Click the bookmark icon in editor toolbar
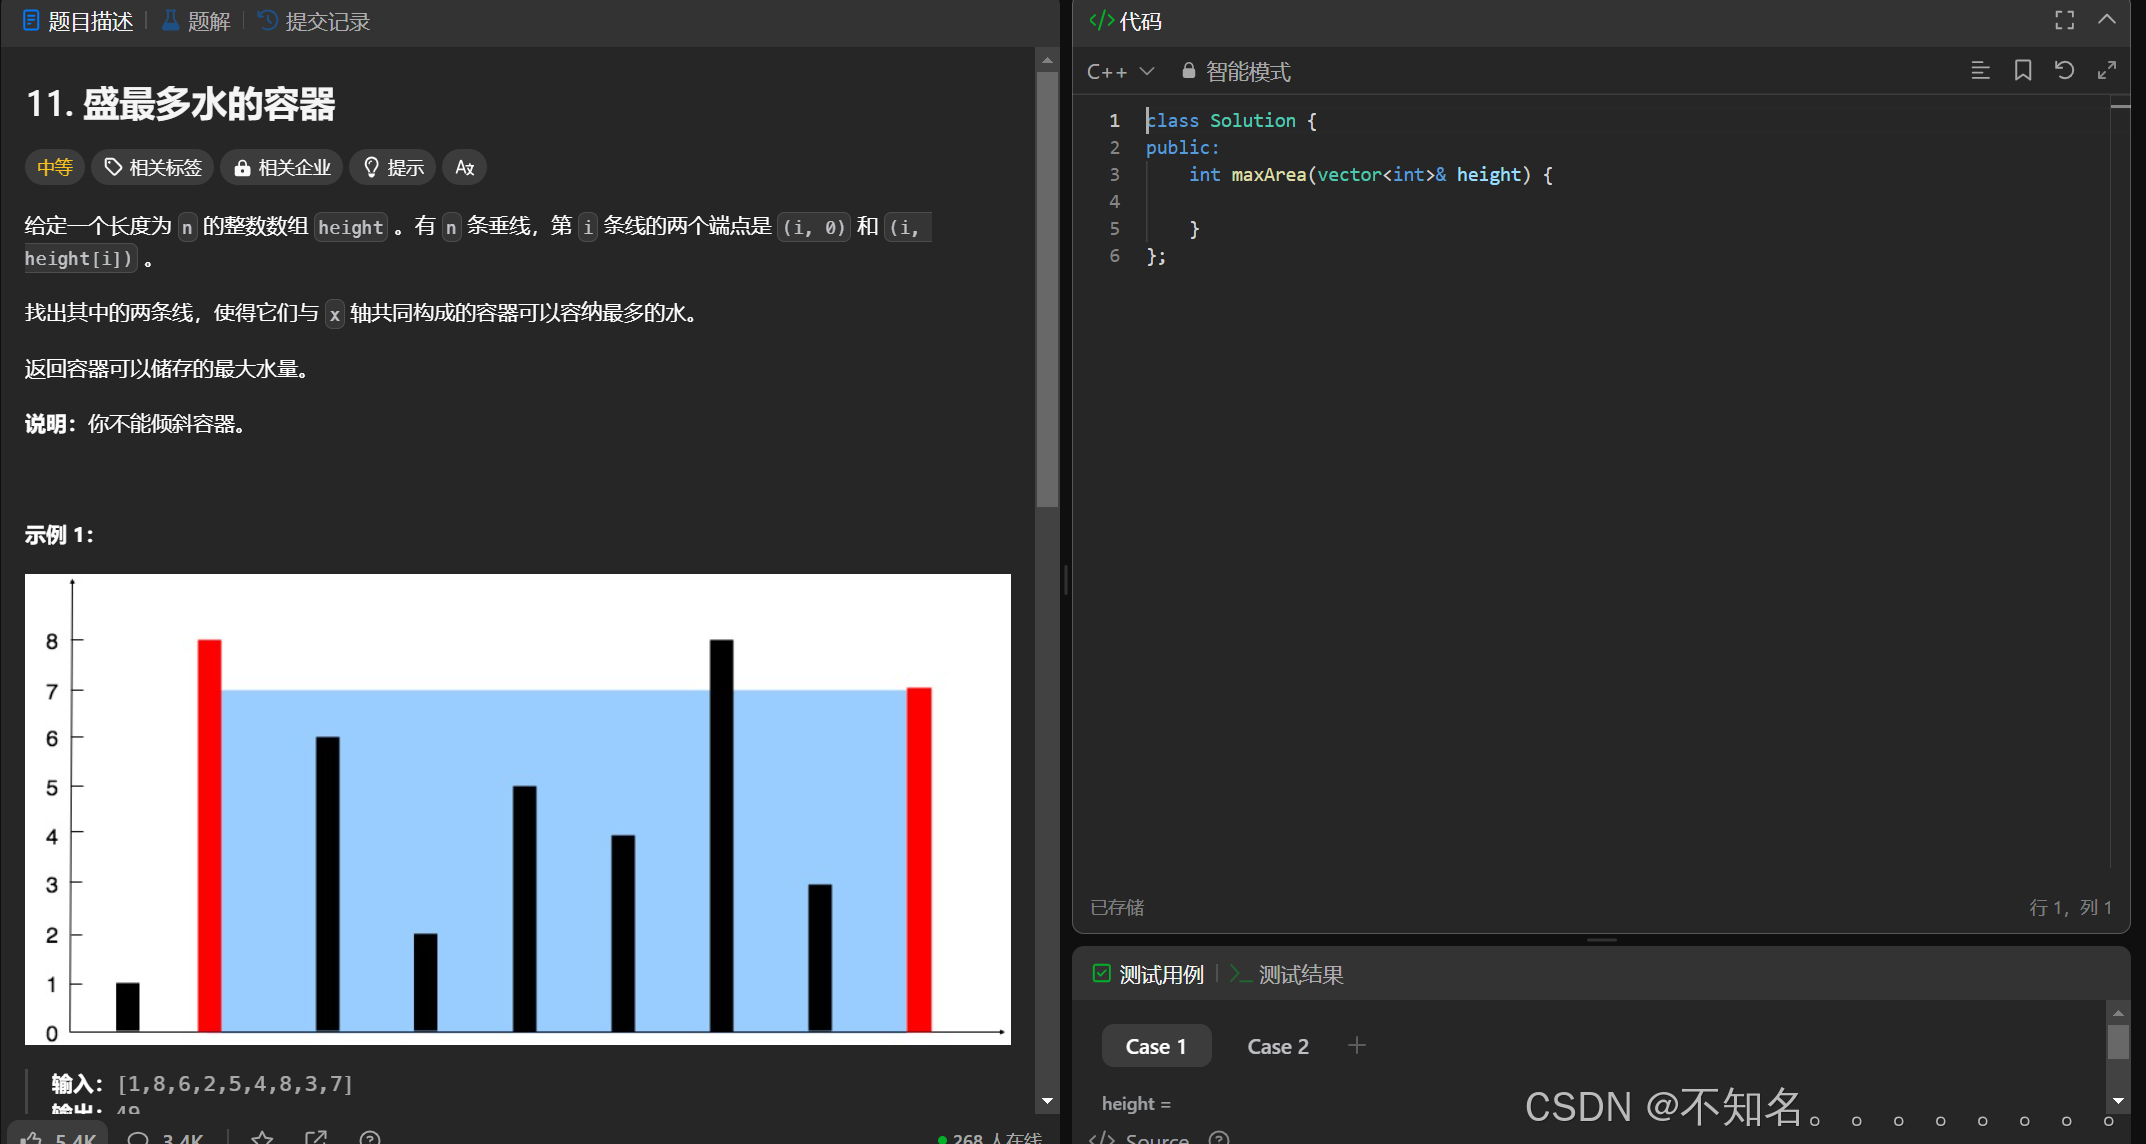 click(x=2022, y=70)
